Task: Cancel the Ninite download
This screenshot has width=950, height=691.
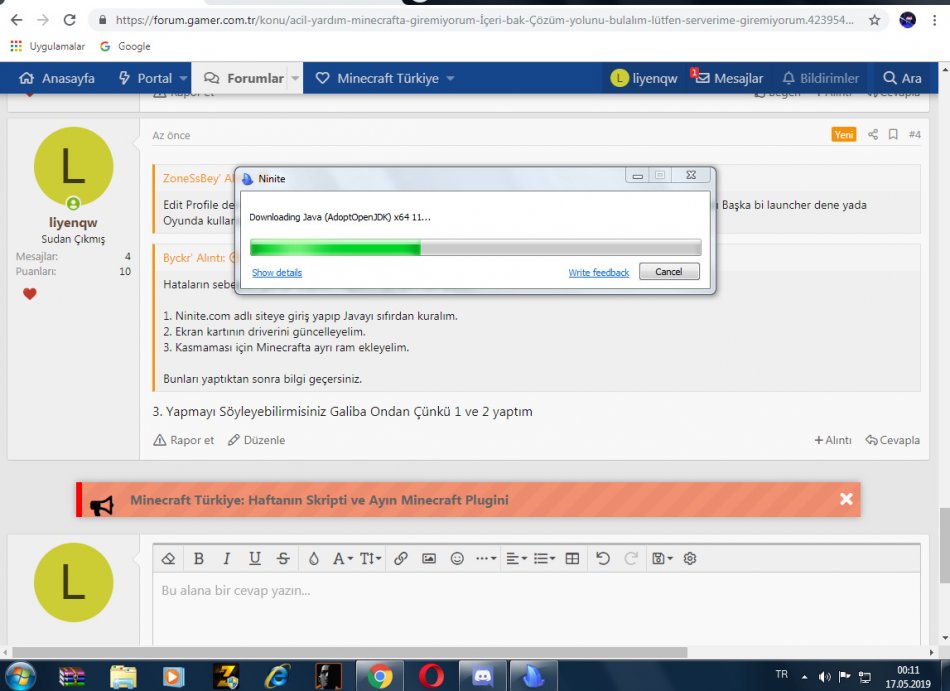Action: click(669, 272)
